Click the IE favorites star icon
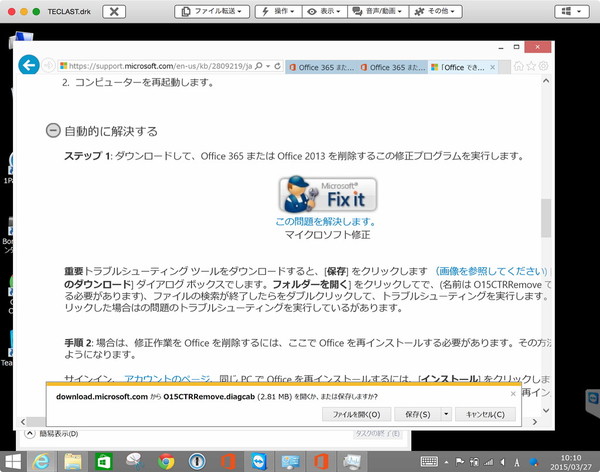The width and height of the screenshot is (600, 472). 531,66
